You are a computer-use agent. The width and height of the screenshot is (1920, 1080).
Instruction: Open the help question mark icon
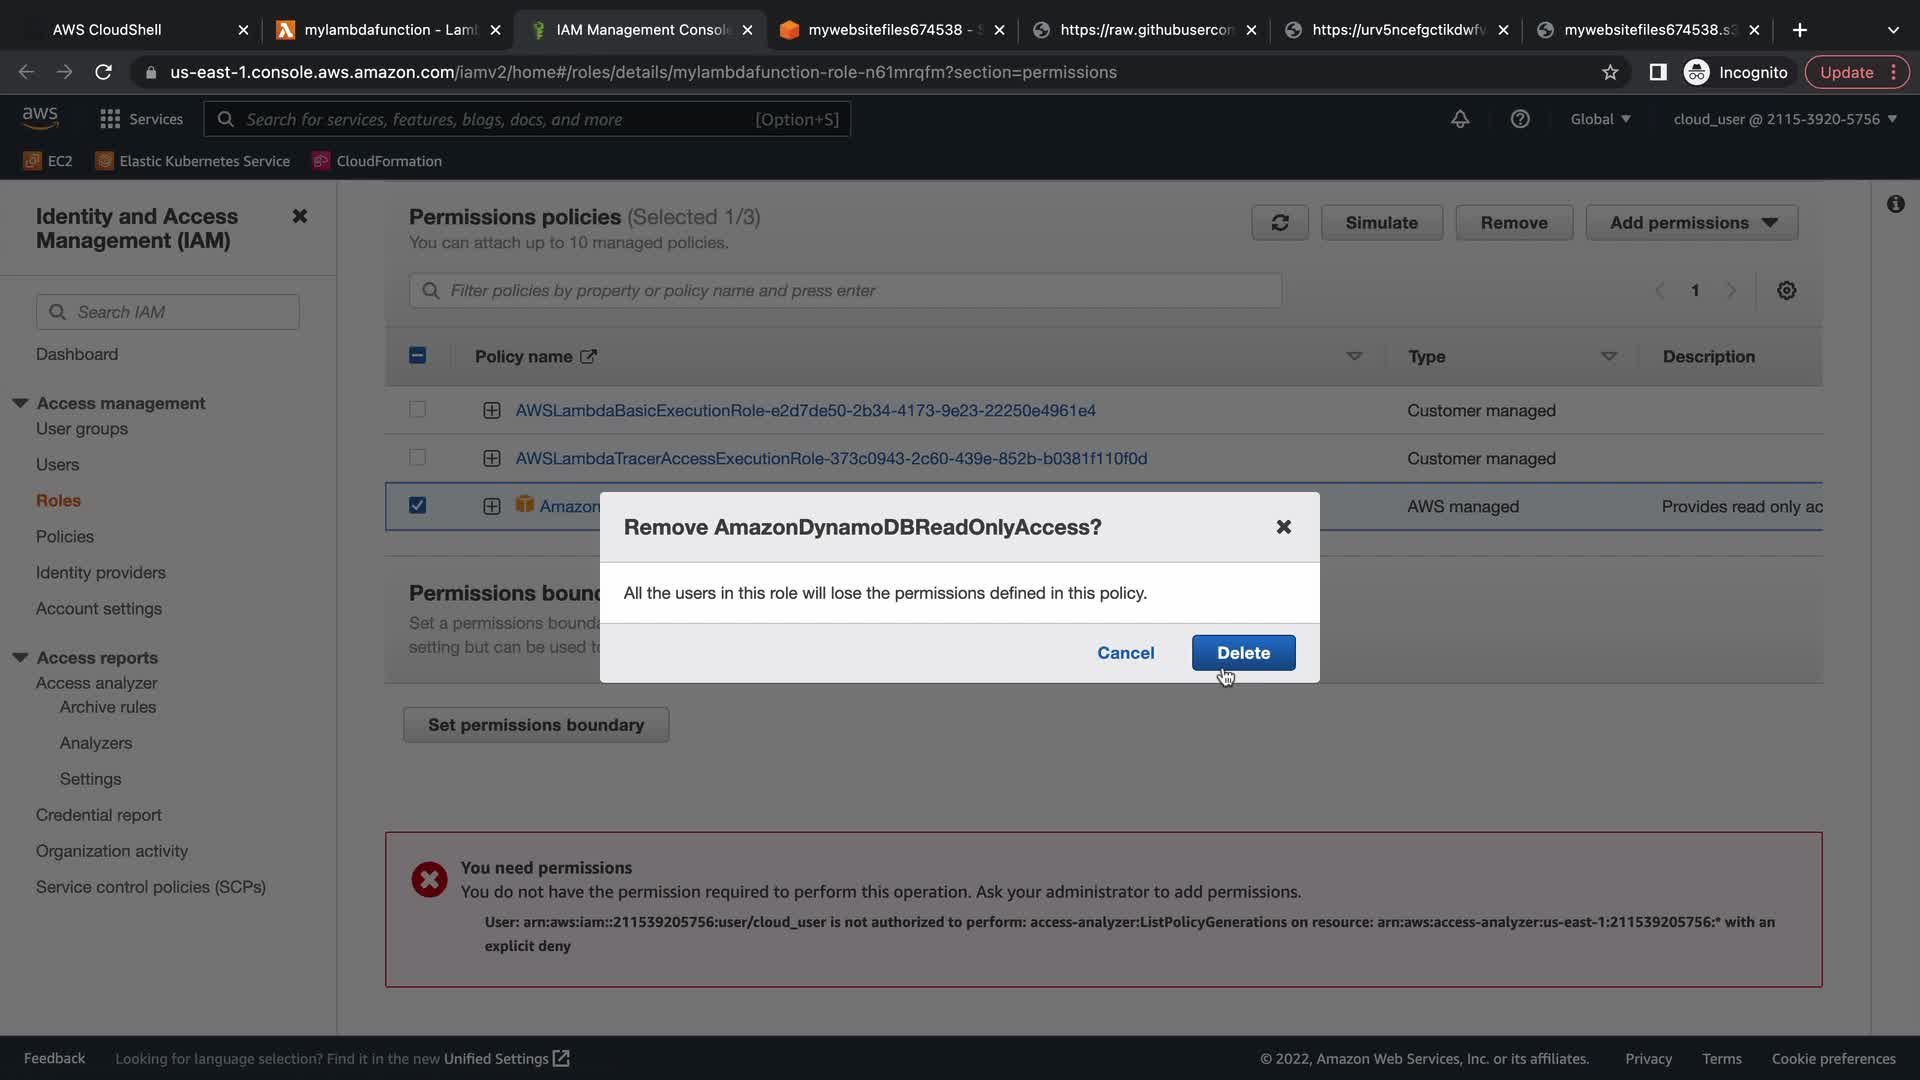(1520, 119)
